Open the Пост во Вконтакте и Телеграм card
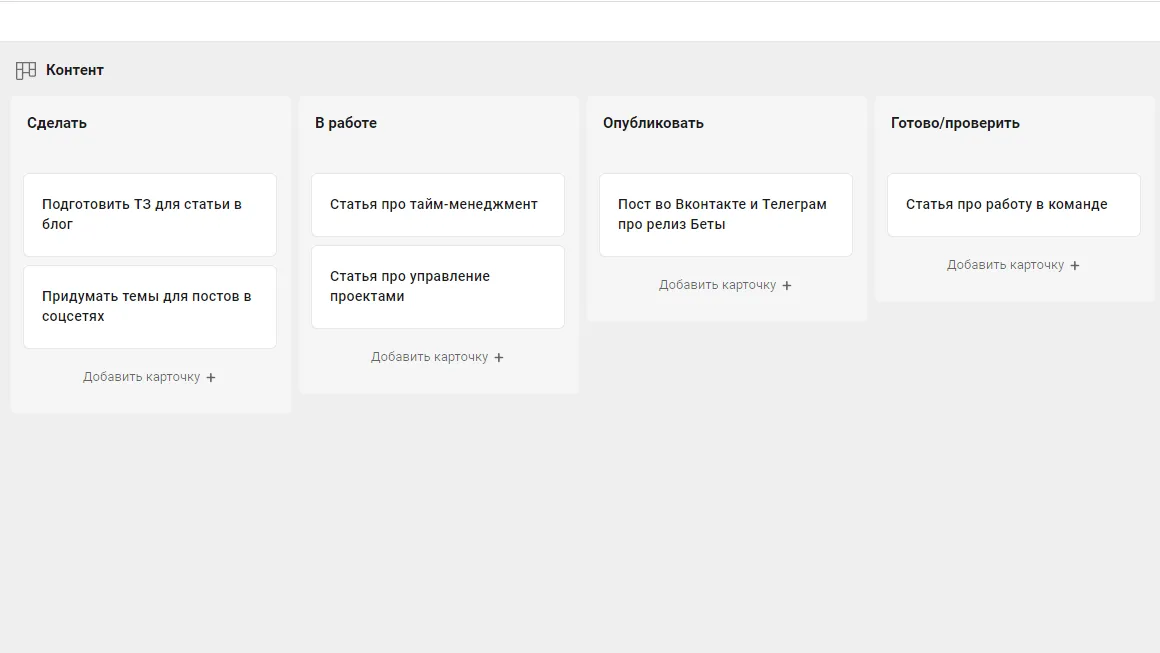Screen dimensions: 1160x653 coord(725,214)
